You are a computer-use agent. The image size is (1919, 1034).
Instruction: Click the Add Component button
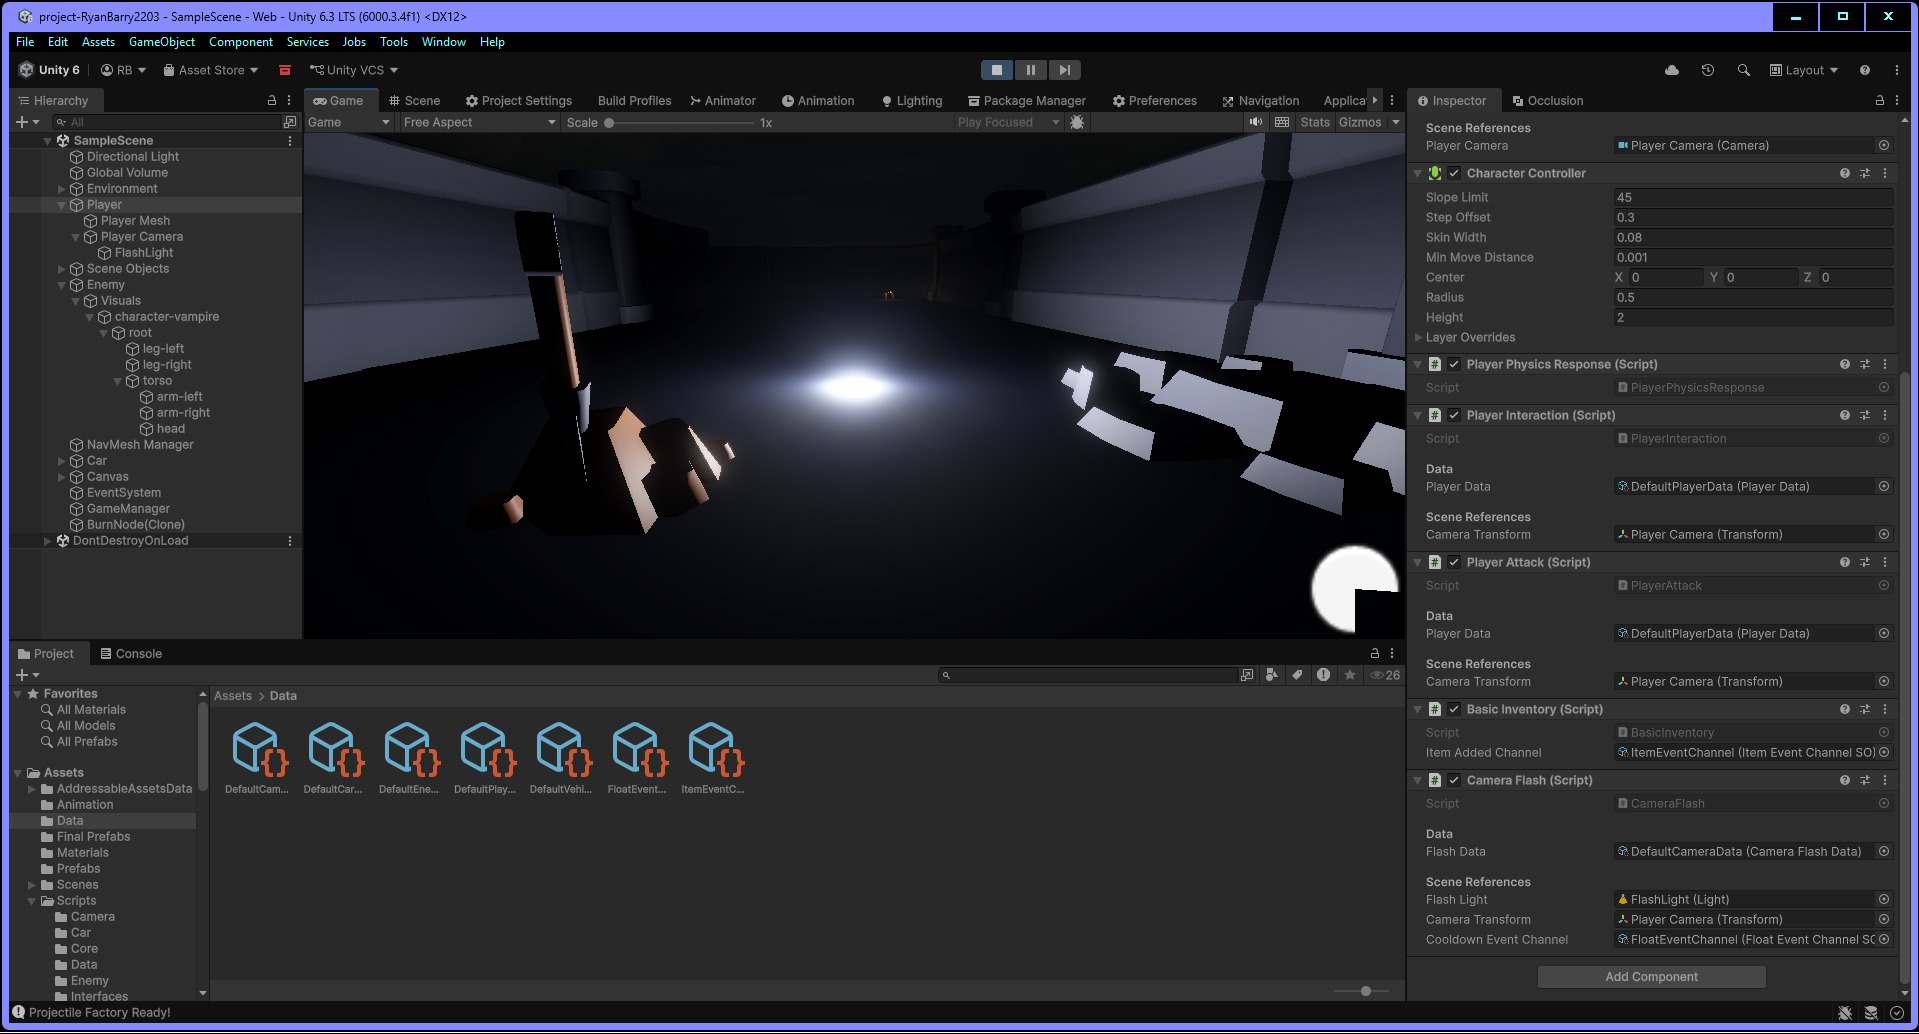[1651, 977]
